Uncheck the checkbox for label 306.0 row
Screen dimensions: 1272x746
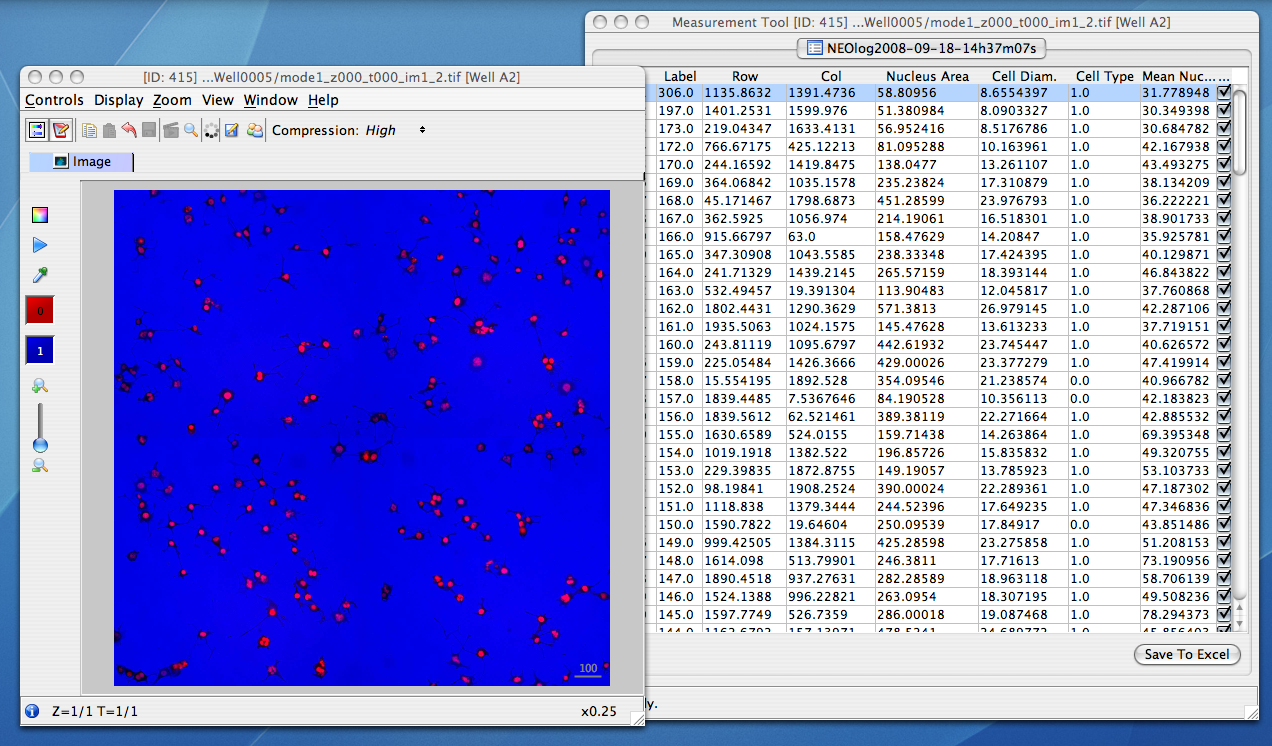click(1224, 92)
